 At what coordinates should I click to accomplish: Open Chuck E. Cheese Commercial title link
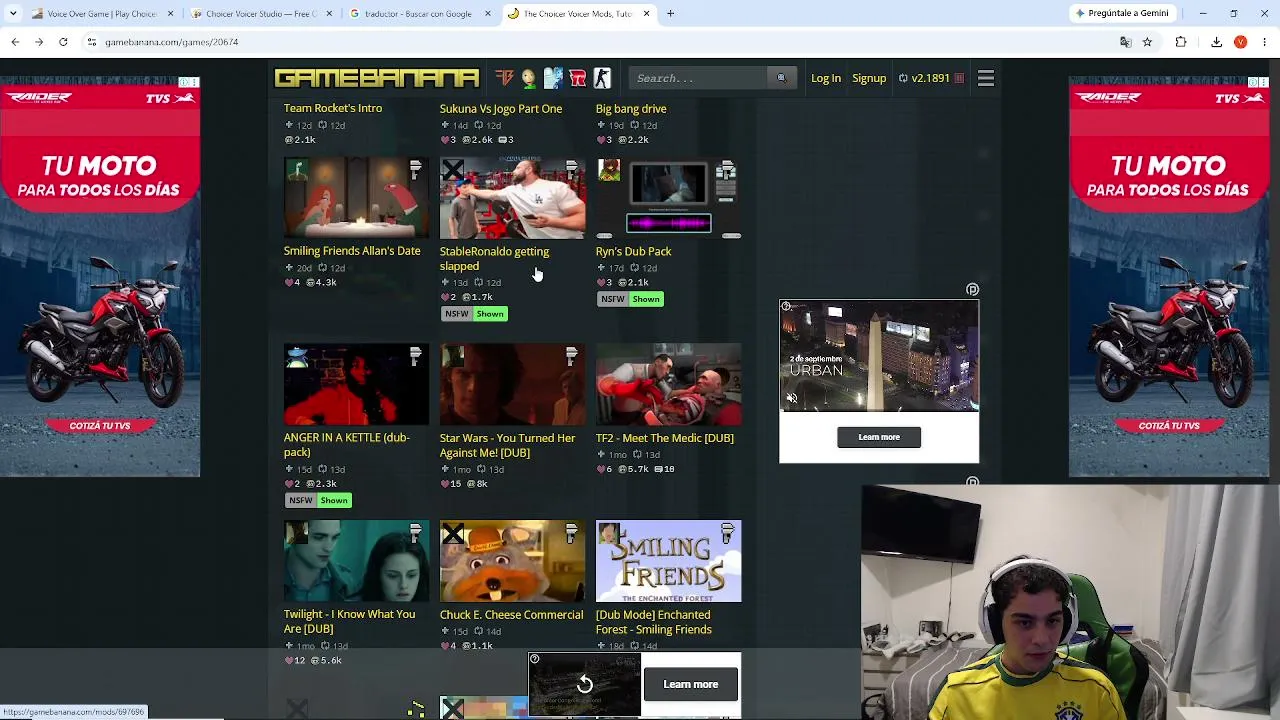click(511, 615)
